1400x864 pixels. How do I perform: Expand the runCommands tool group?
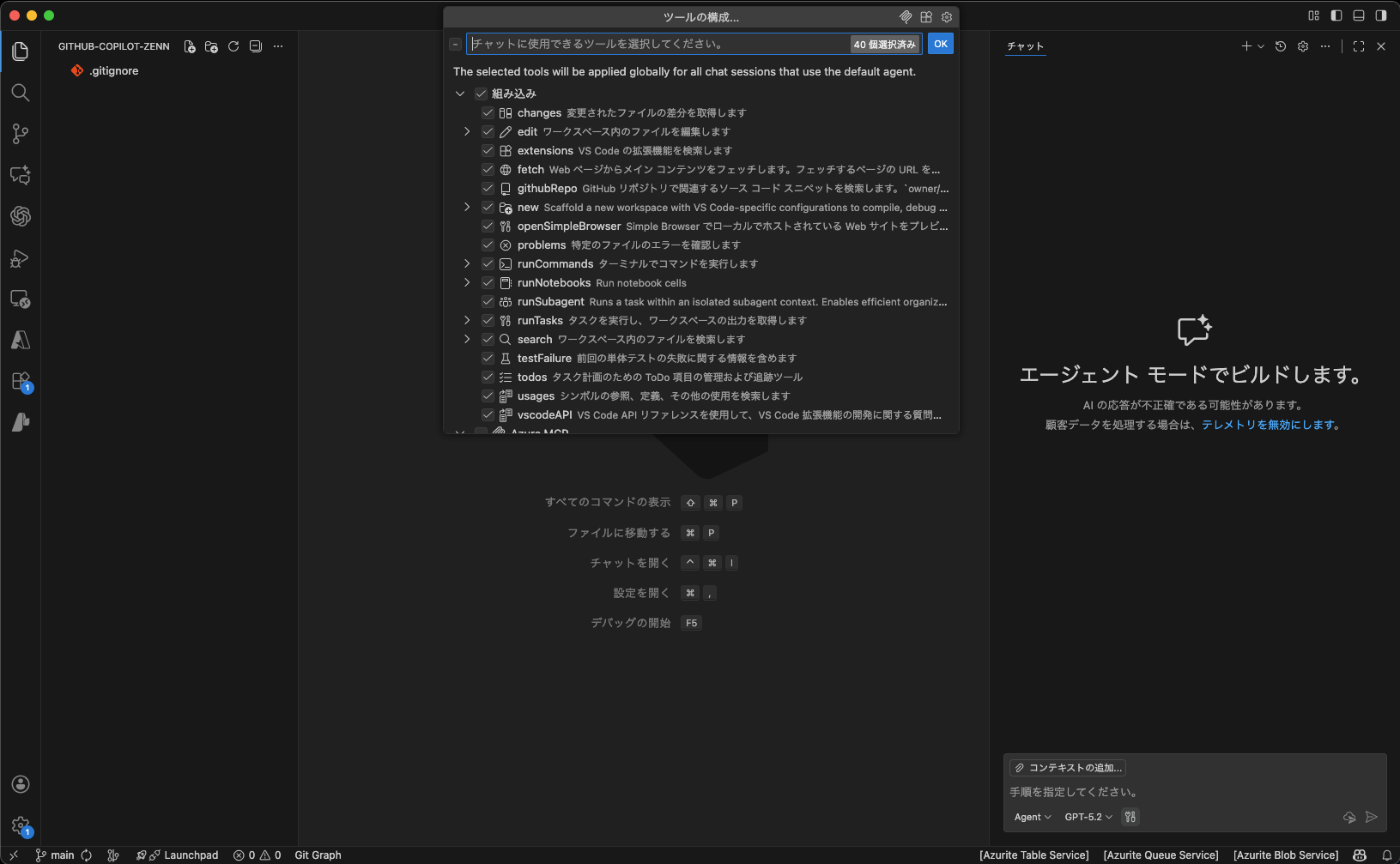(x=467, y=264)
